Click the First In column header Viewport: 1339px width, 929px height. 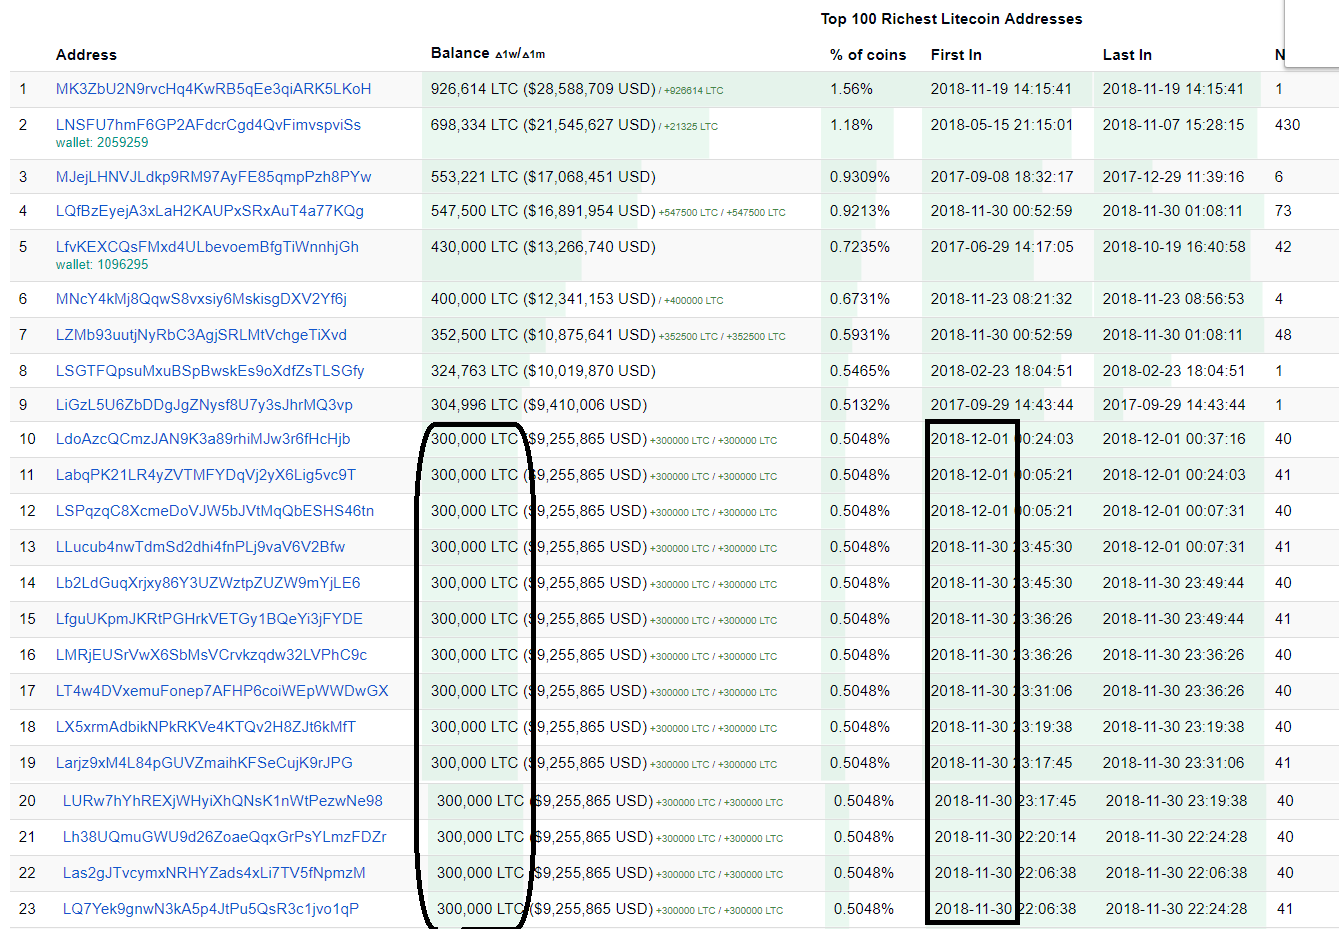point(956,55)
